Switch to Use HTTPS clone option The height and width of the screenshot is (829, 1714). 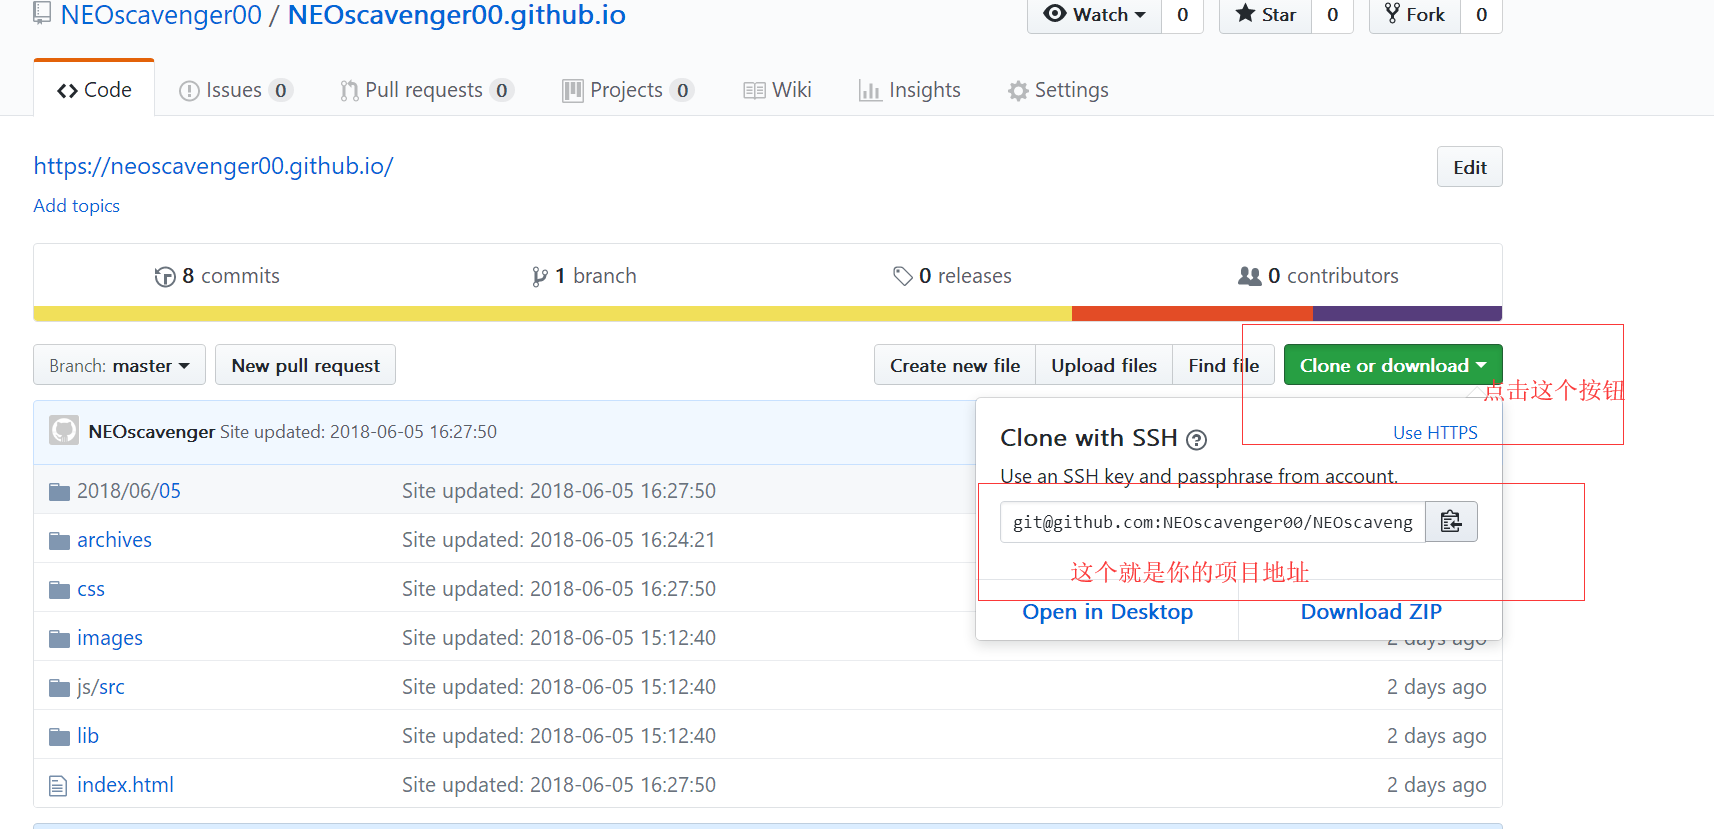click(1435, 433)
